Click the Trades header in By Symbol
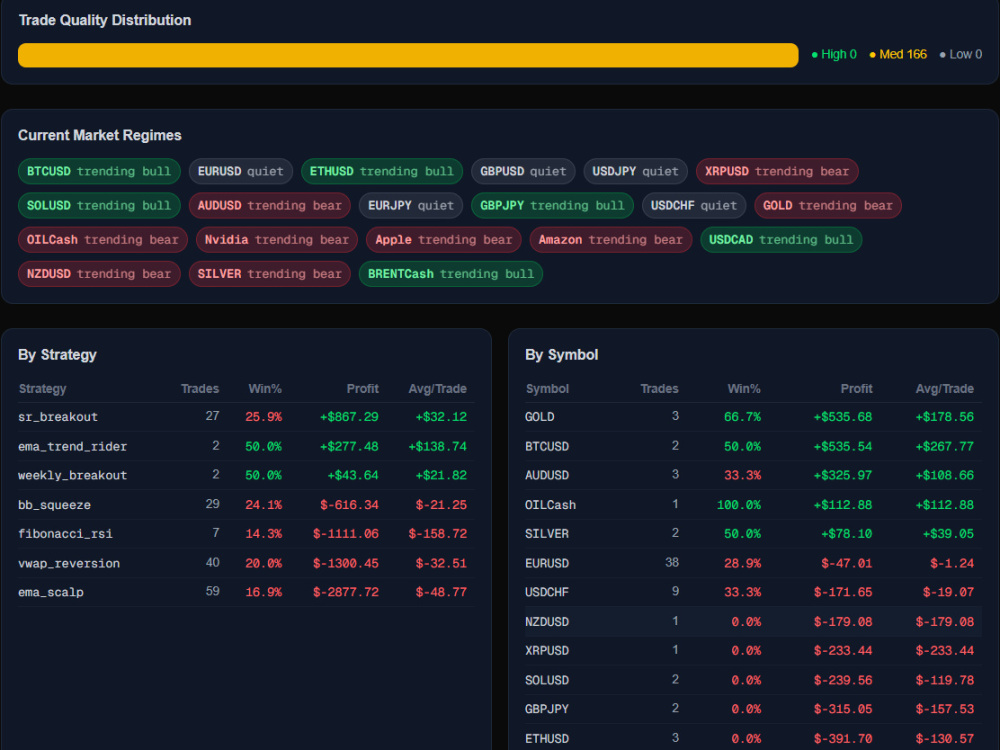1000x750 pixels. point(659,388)
